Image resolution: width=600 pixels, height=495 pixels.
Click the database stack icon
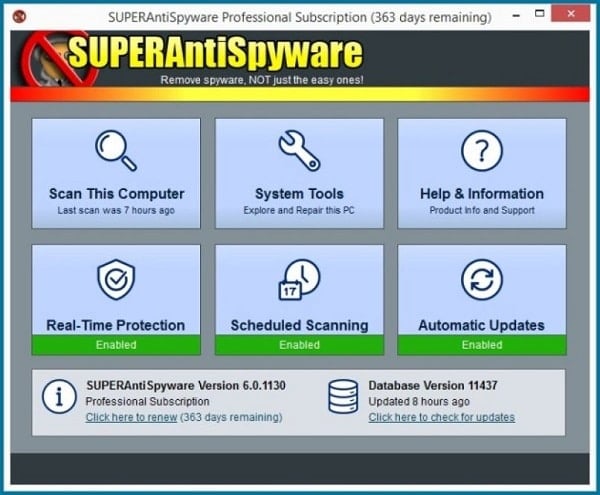[343, 397]
